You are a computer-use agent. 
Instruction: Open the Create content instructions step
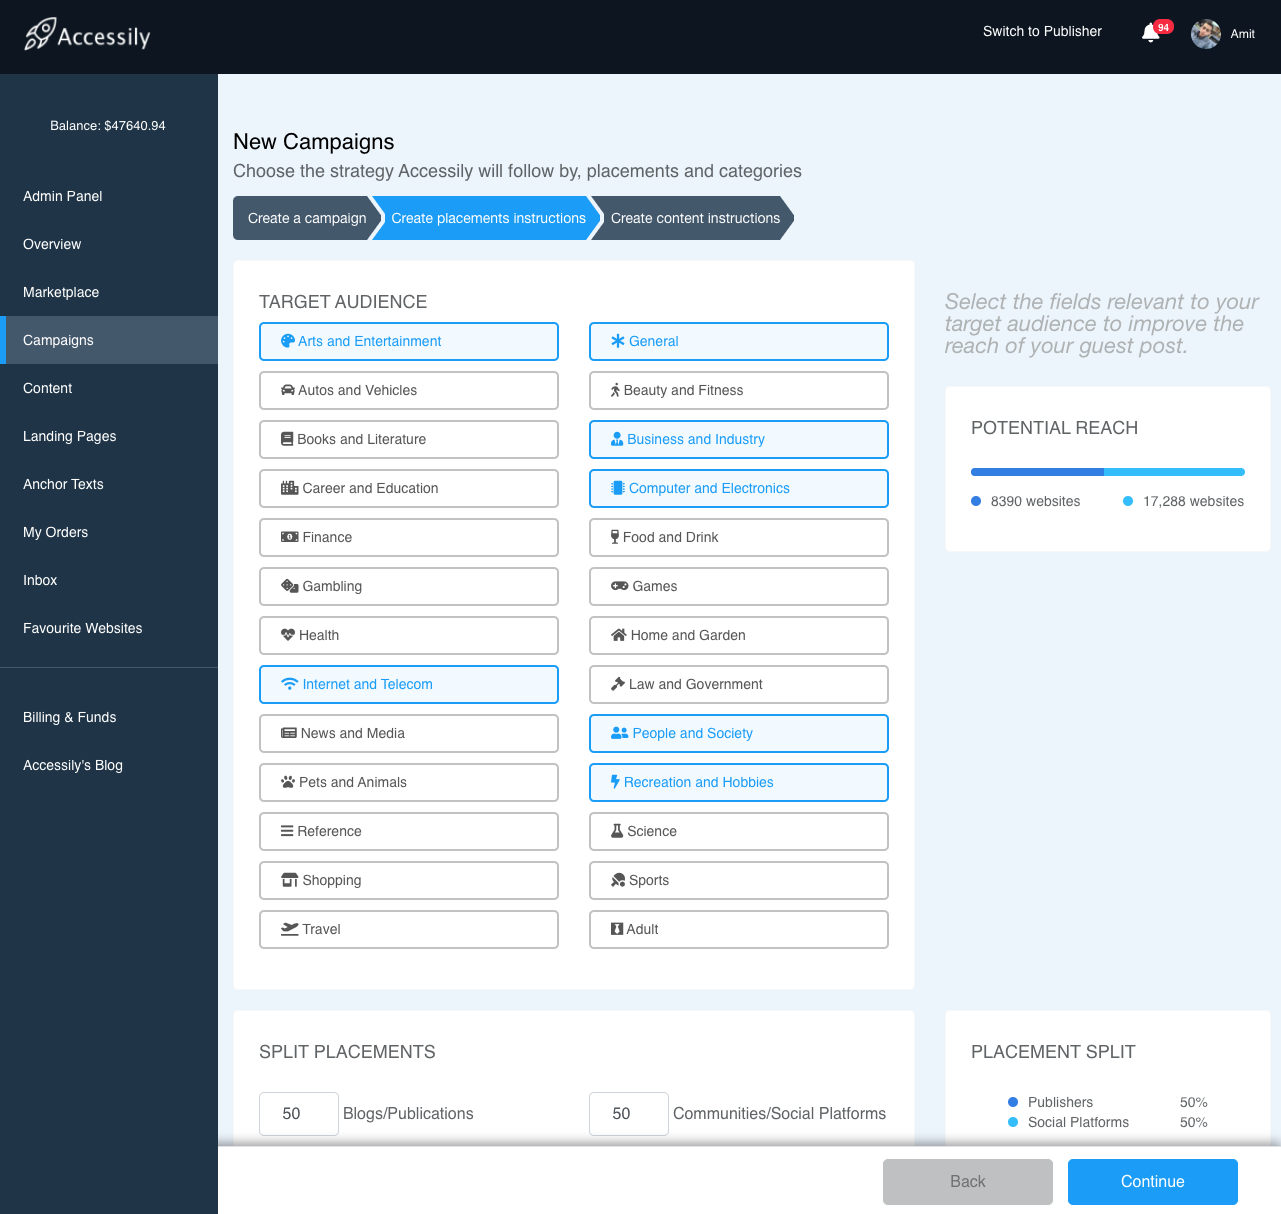695,218
